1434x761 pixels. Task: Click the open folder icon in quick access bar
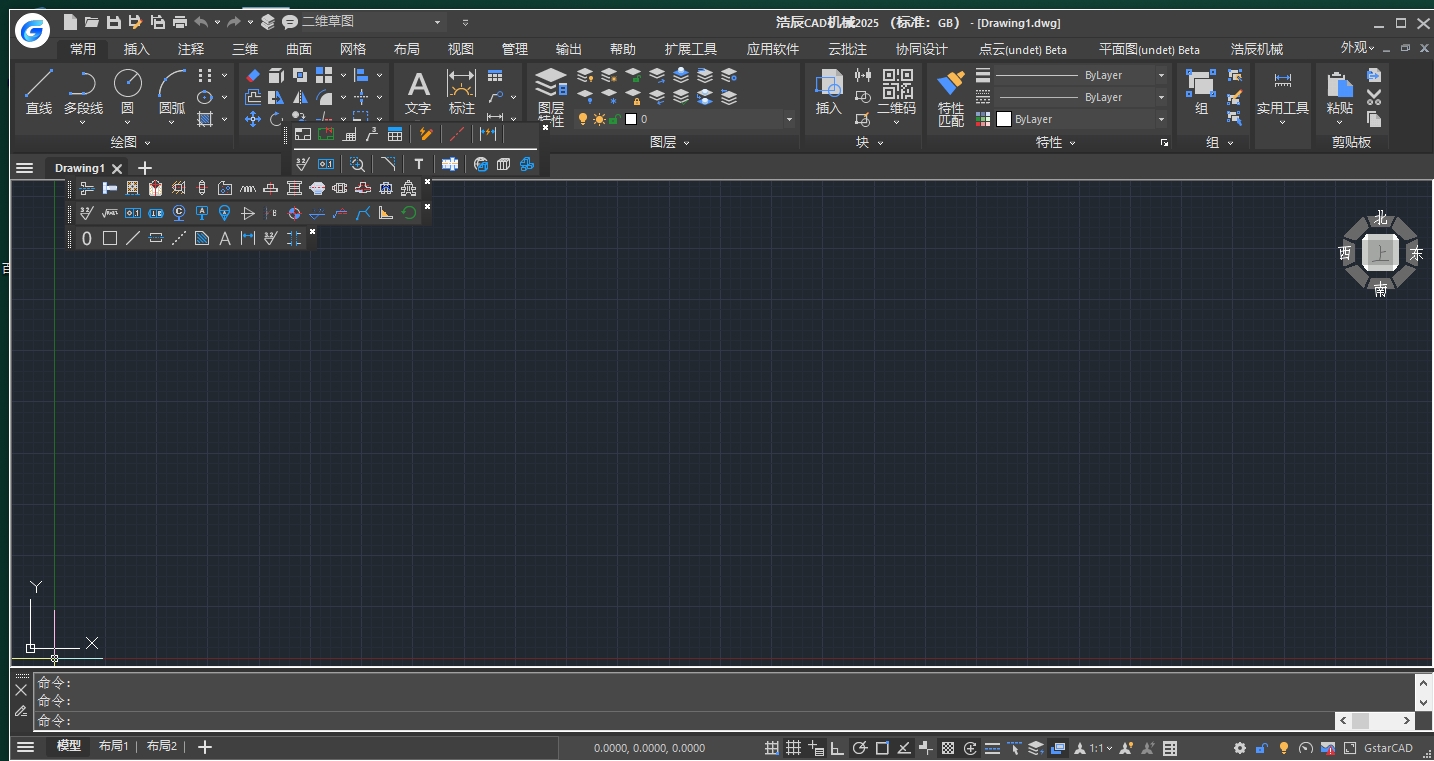[92, 22]
